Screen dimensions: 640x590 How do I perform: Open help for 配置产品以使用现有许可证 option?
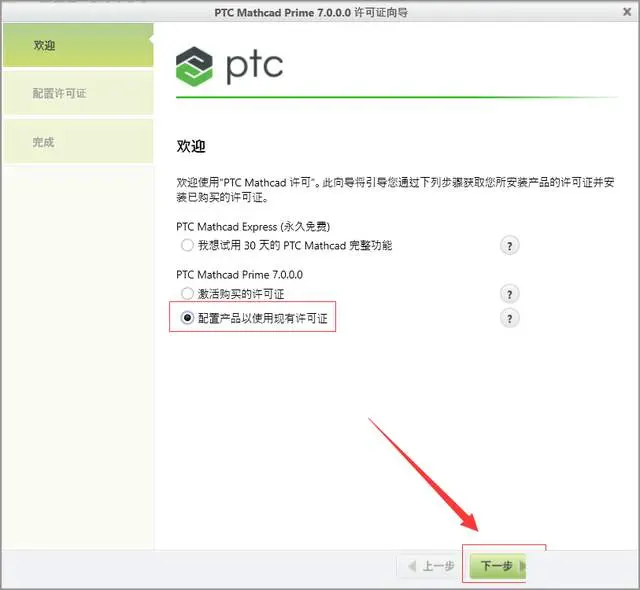(x=509, y=318)
